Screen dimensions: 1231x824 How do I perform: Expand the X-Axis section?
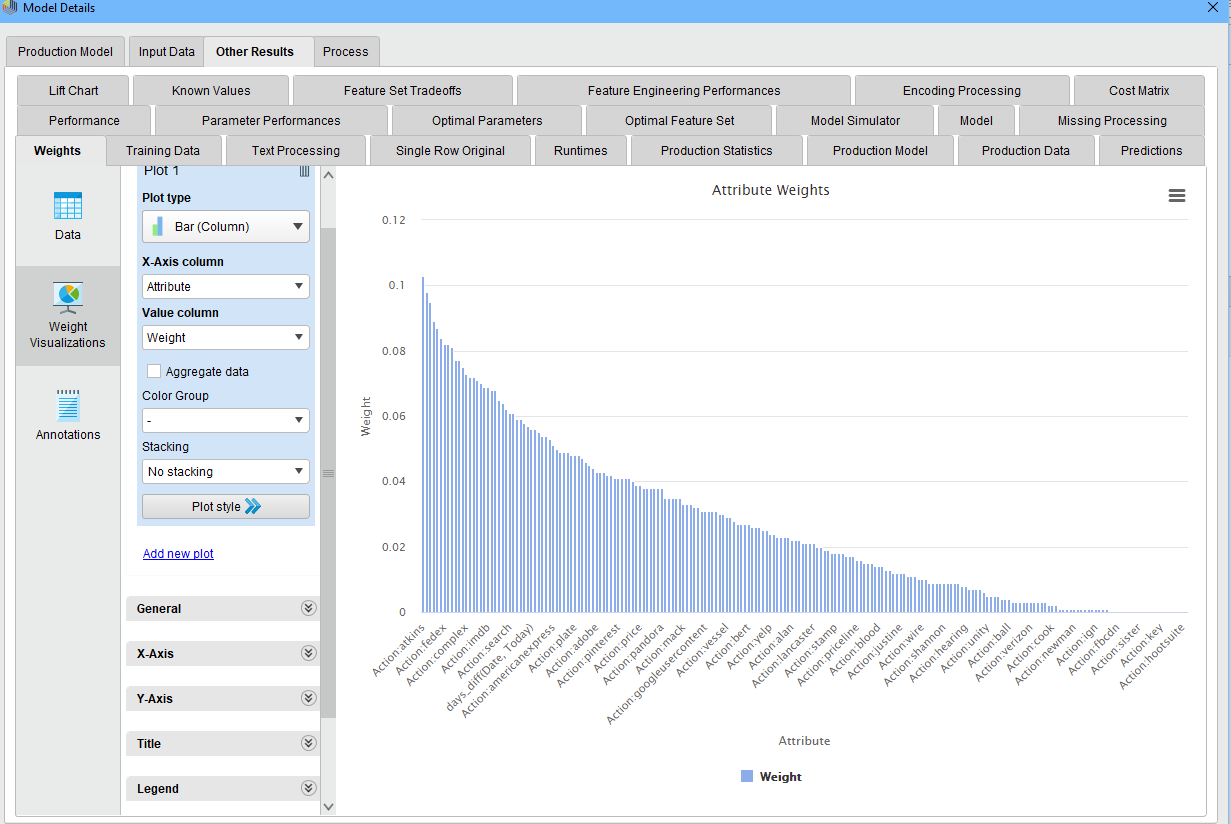222,653
